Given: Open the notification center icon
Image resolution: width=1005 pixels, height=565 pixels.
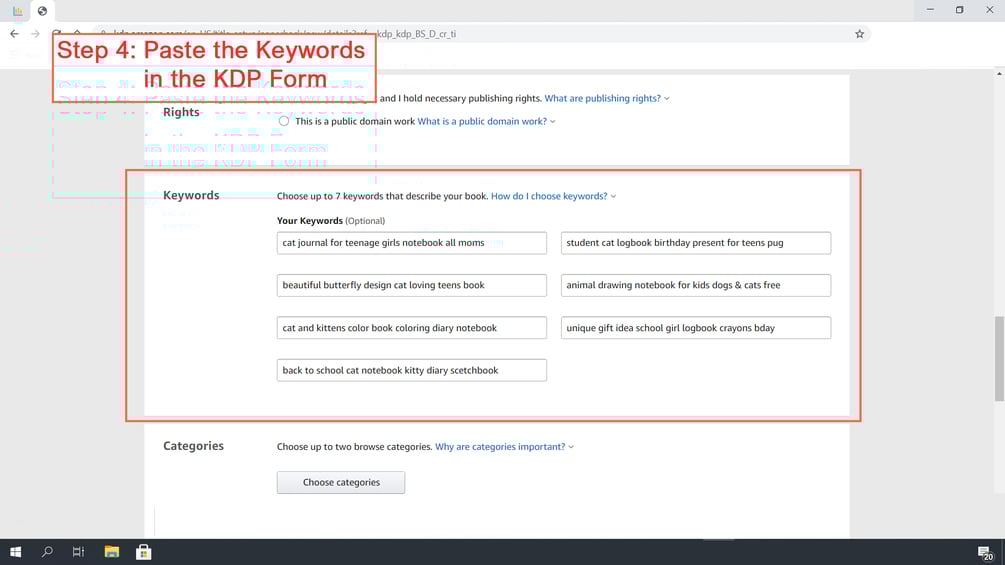Looking at the screenshot, I should coord(984,552).
